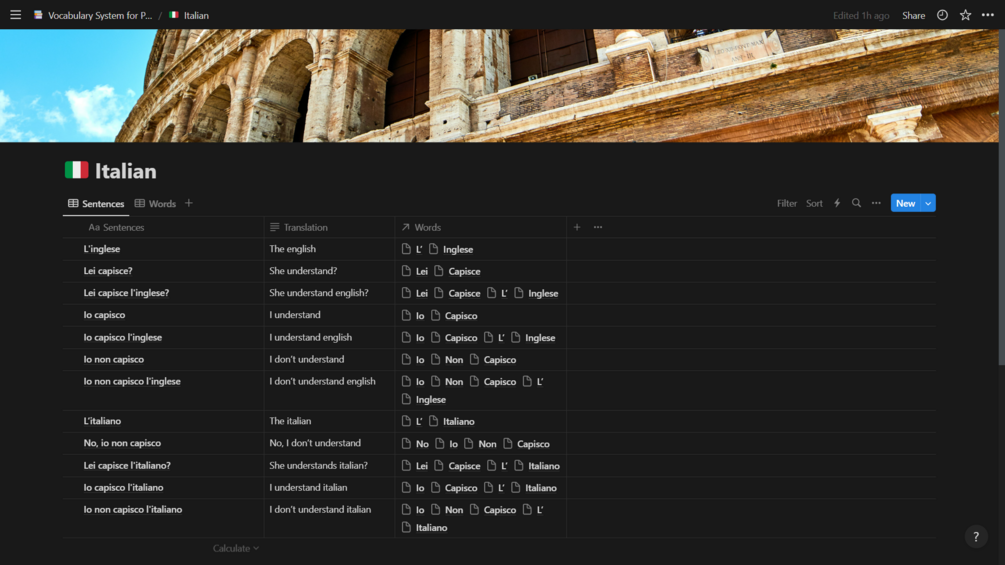Click the Words column header

tap(481, 227)
